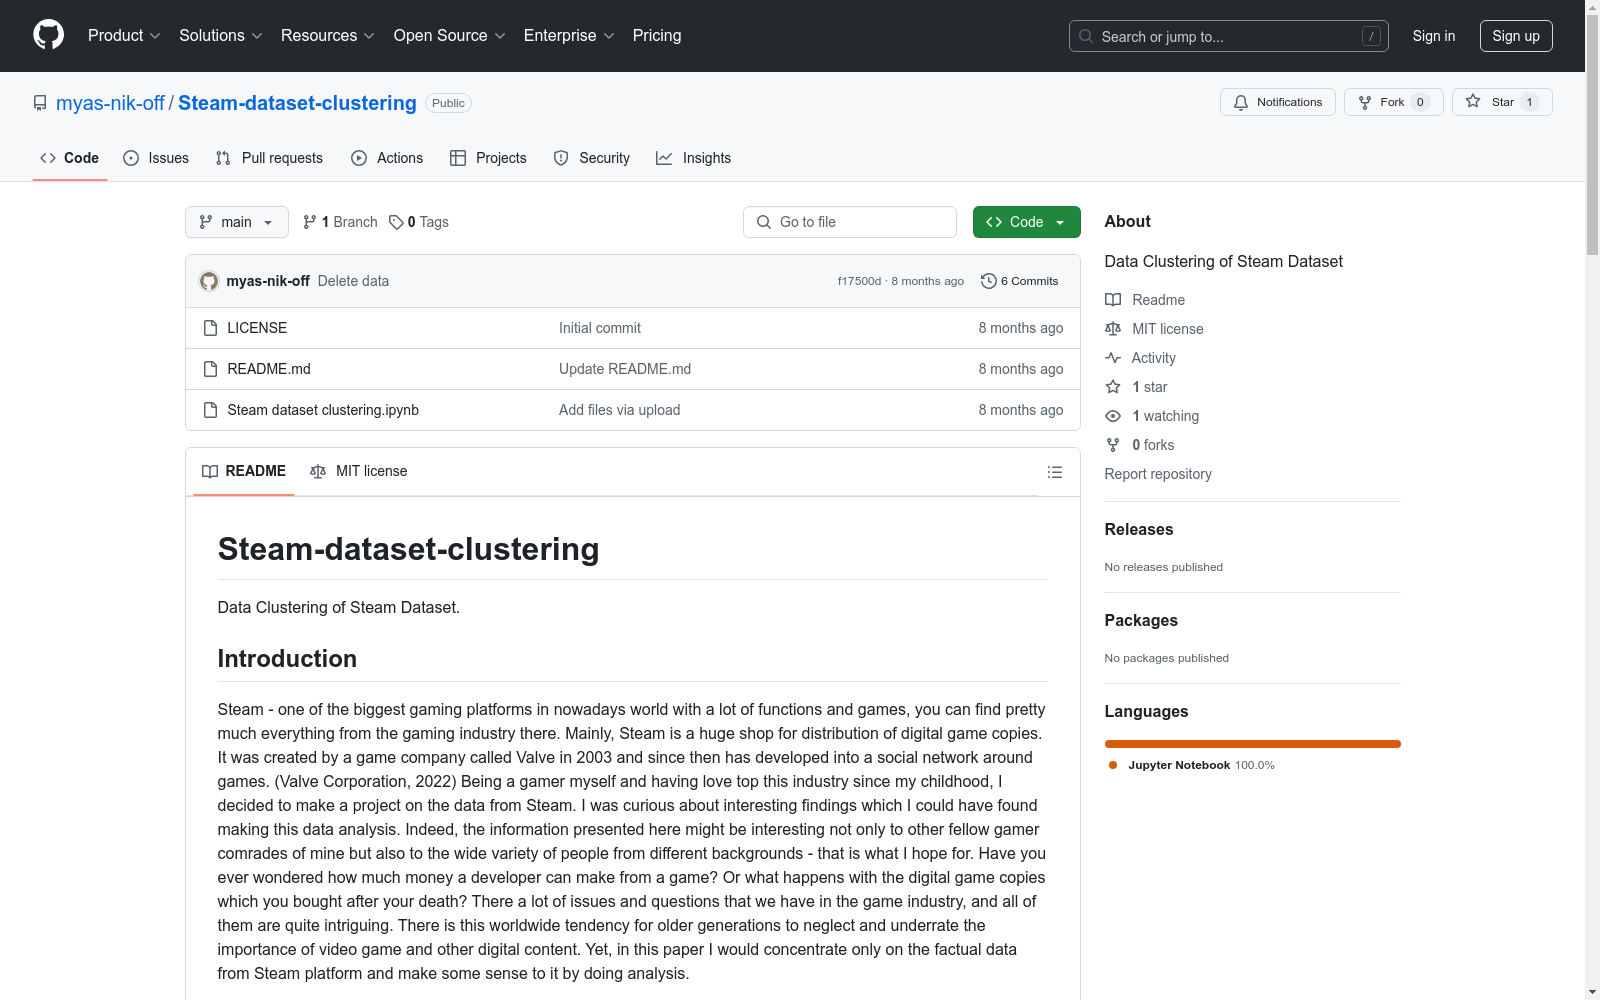This screenshot has height=1000, width=1600.
Task: Open the Delete data commit message
Action: tap(353, 281)
